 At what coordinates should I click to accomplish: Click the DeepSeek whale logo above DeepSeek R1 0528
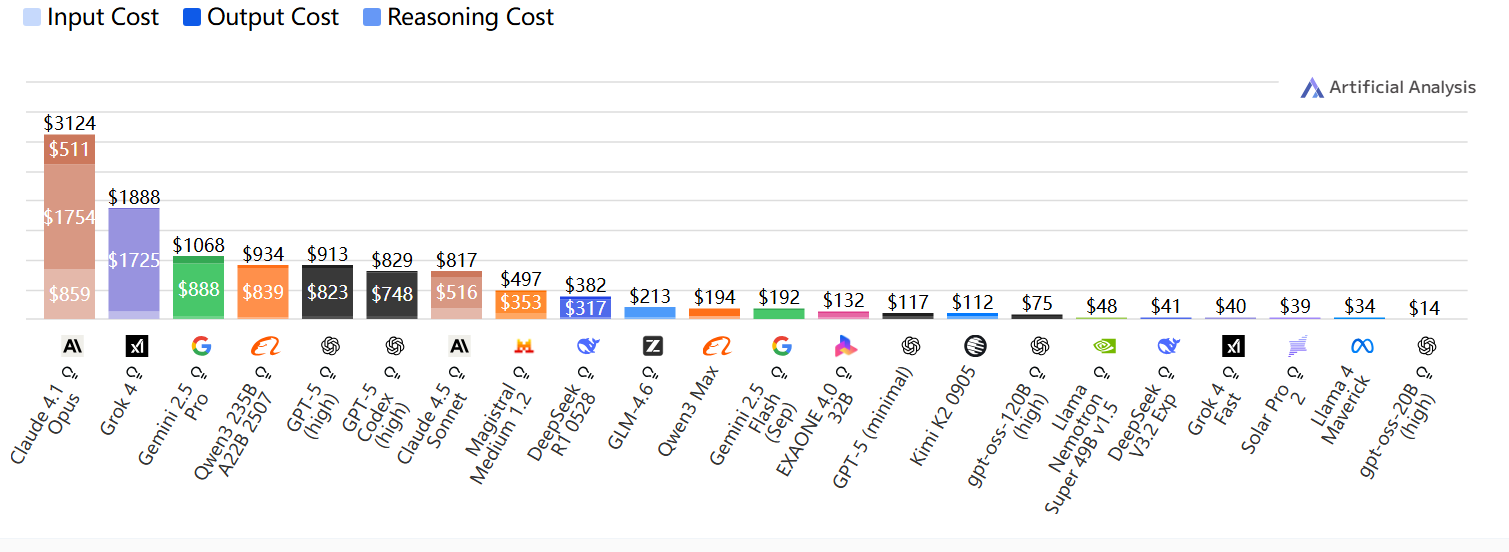(x=588, y=346)
